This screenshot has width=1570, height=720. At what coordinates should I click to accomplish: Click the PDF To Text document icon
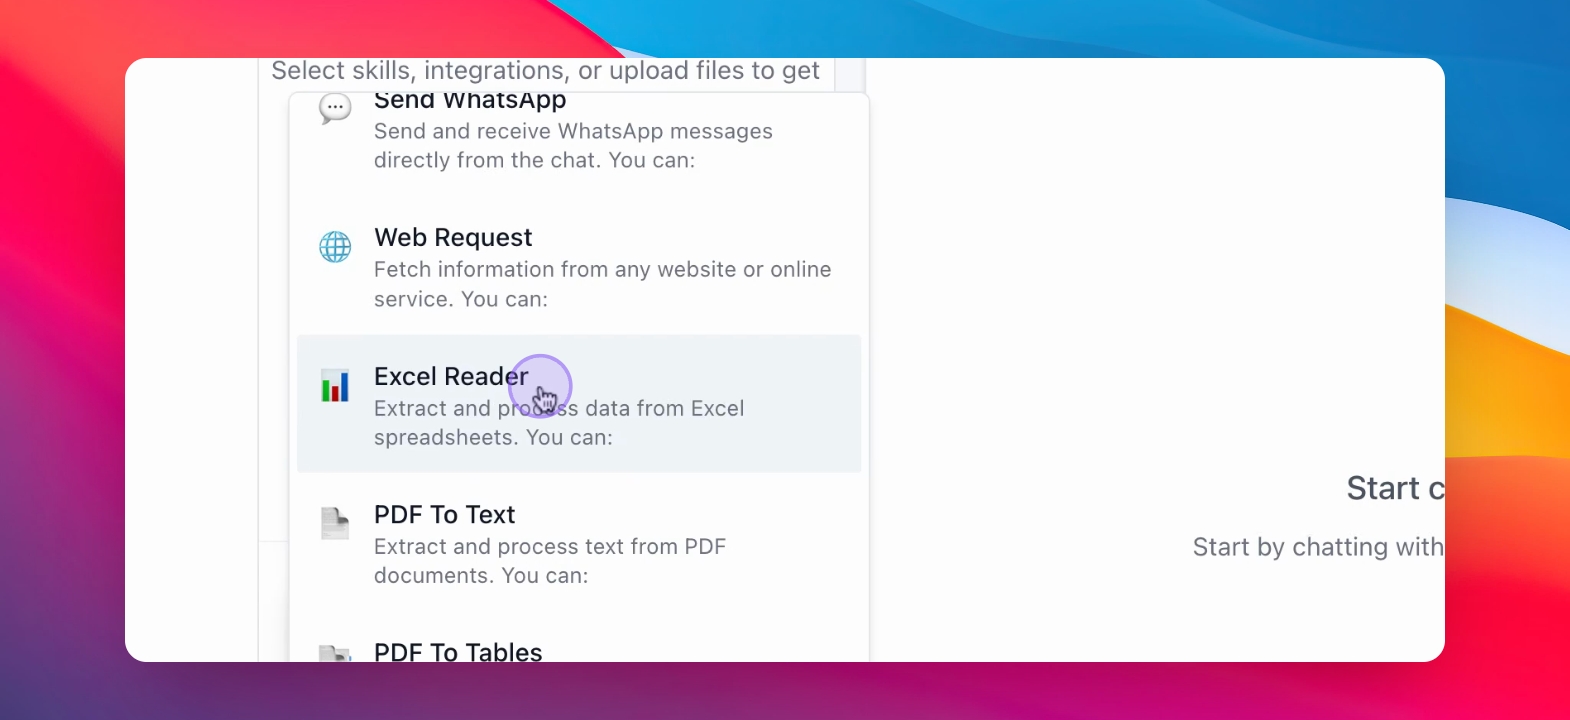click(x=335, y=523)
